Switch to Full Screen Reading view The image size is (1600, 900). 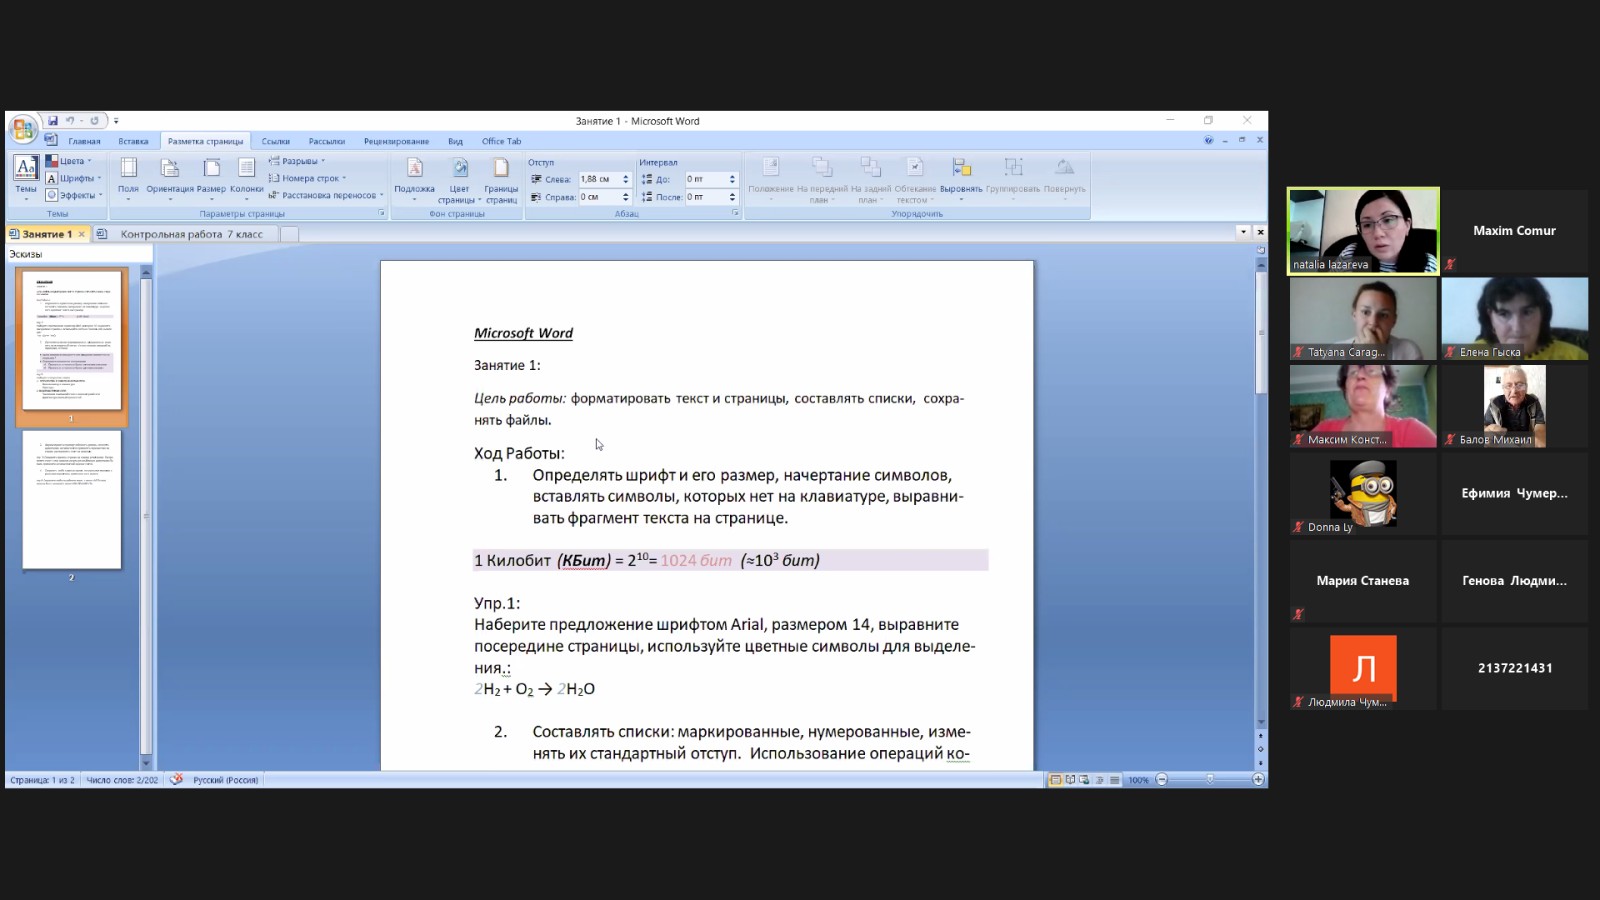click(x=1070, y=780)
